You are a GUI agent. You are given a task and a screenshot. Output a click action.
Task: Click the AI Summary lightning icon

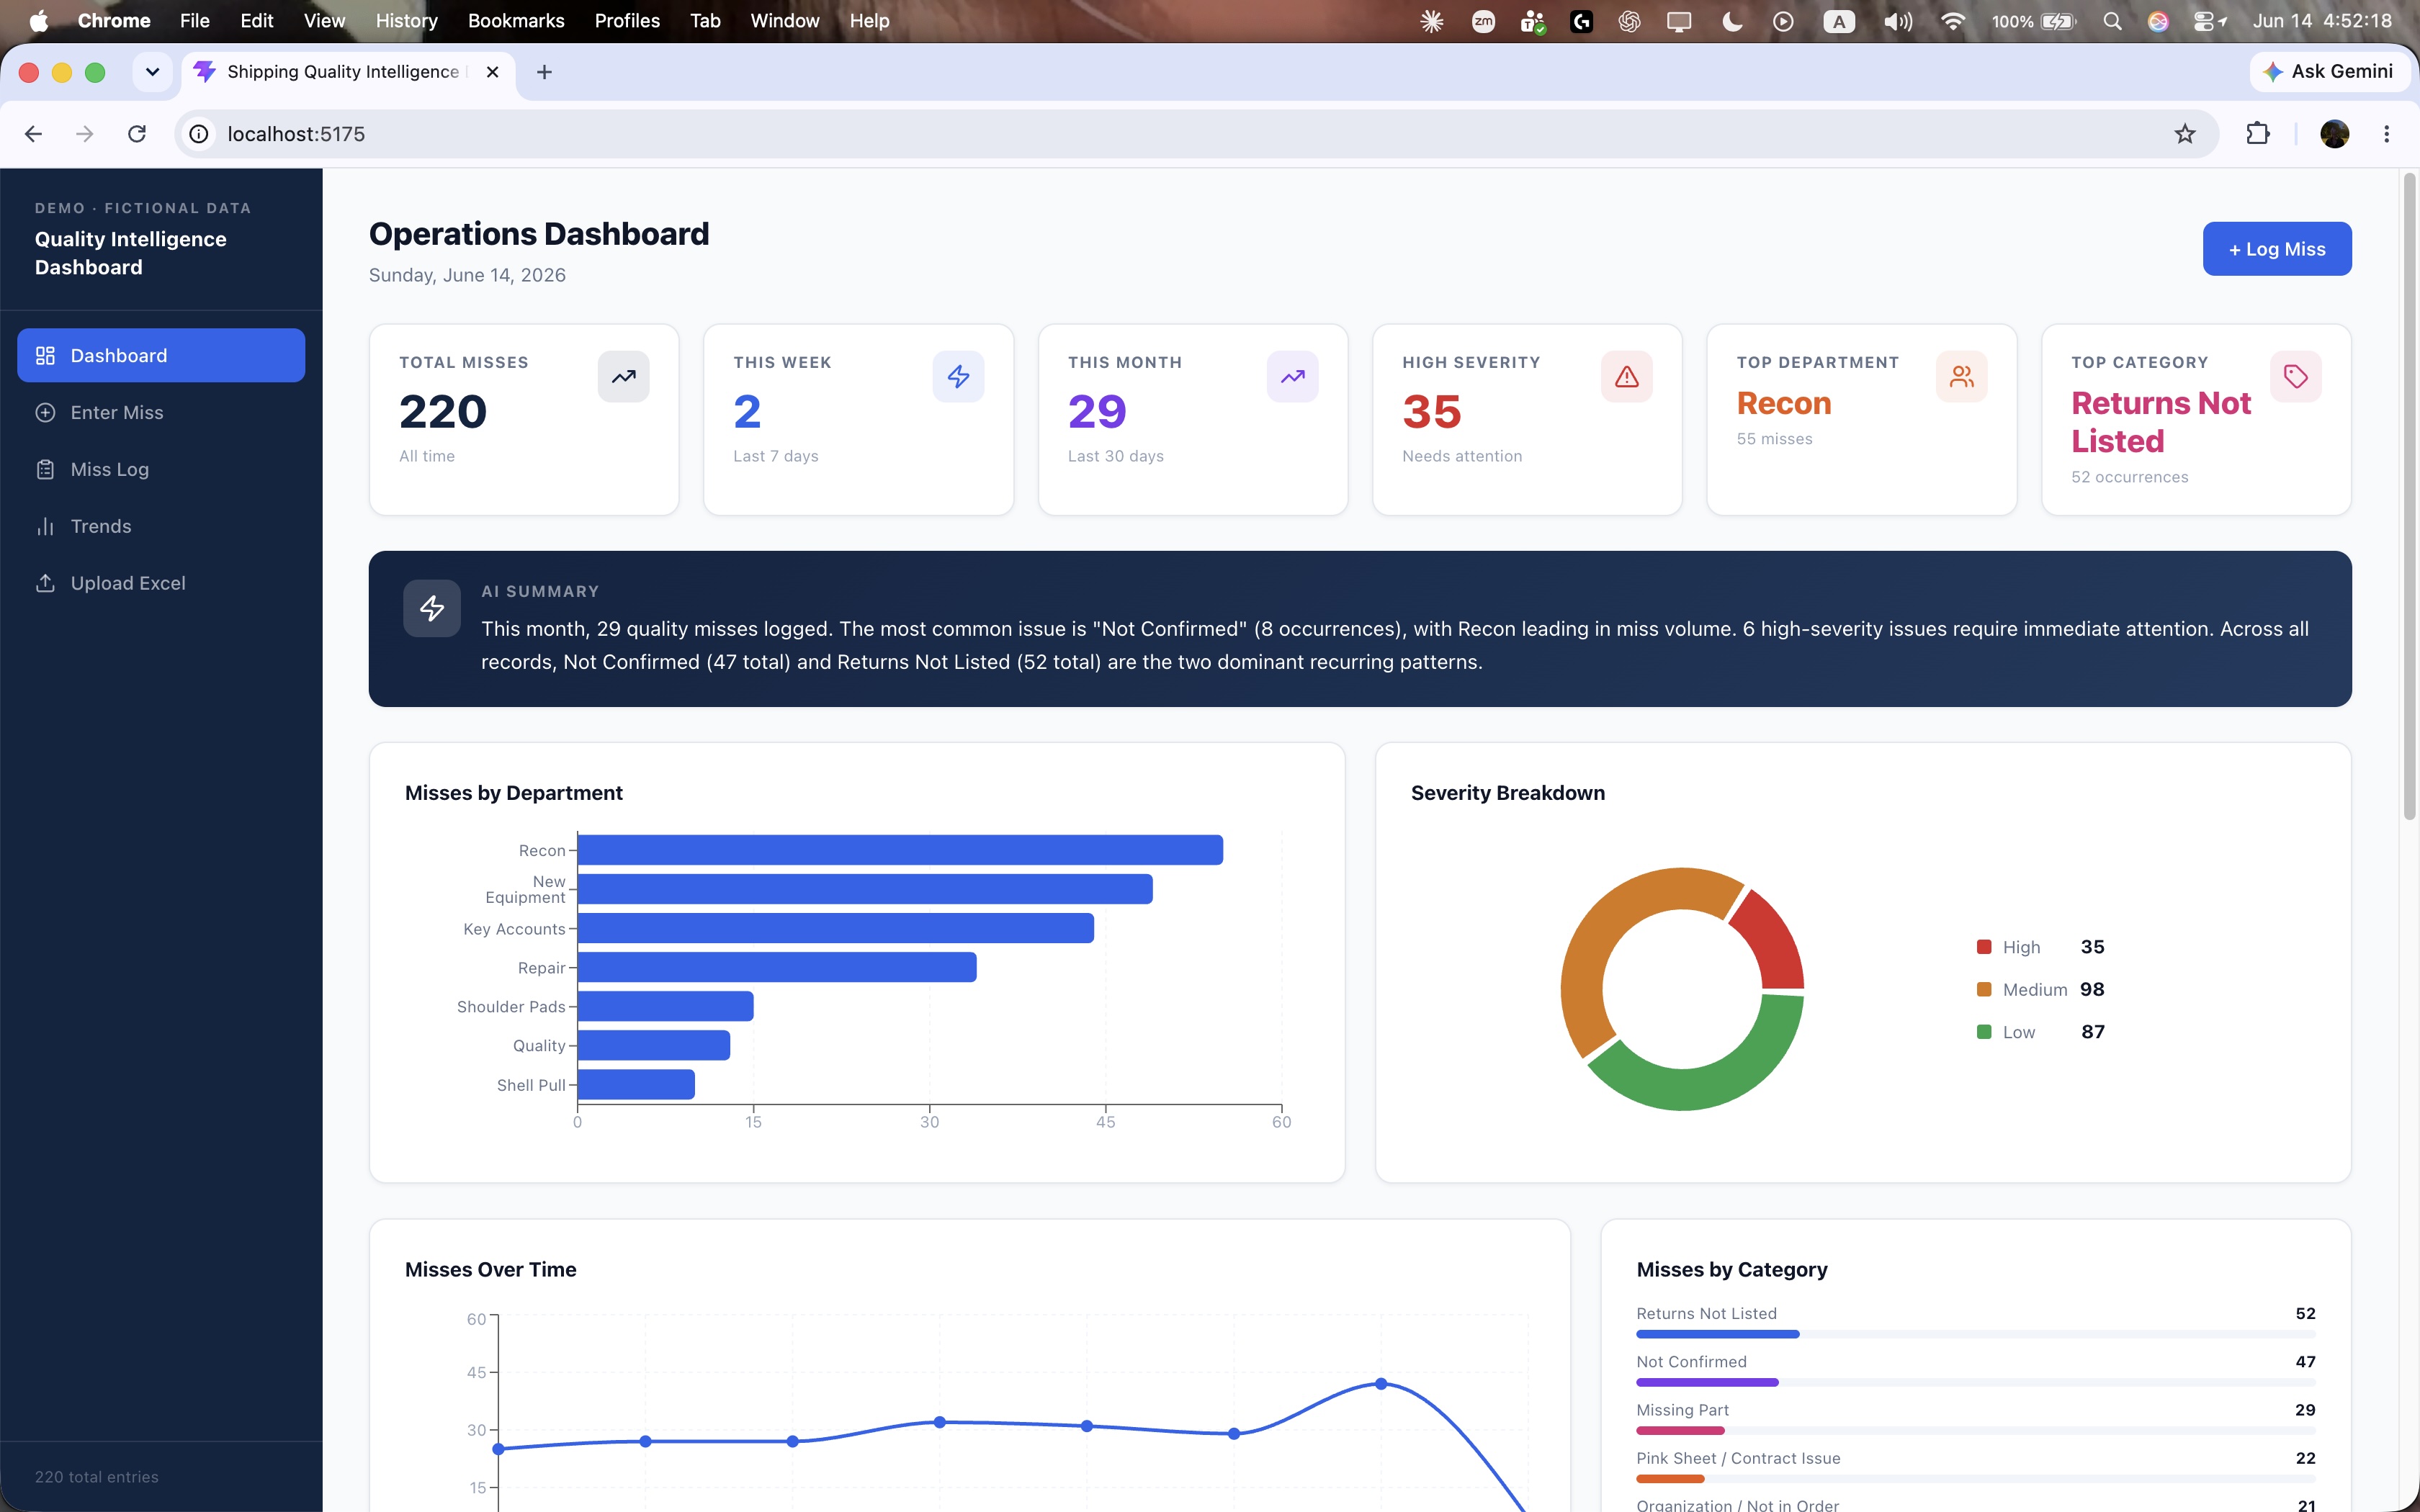432,608
